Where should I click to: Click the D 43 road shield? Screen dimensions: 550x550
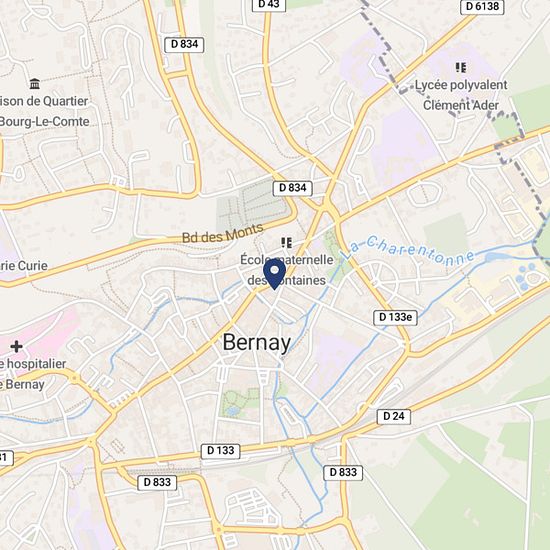point(269,5)
